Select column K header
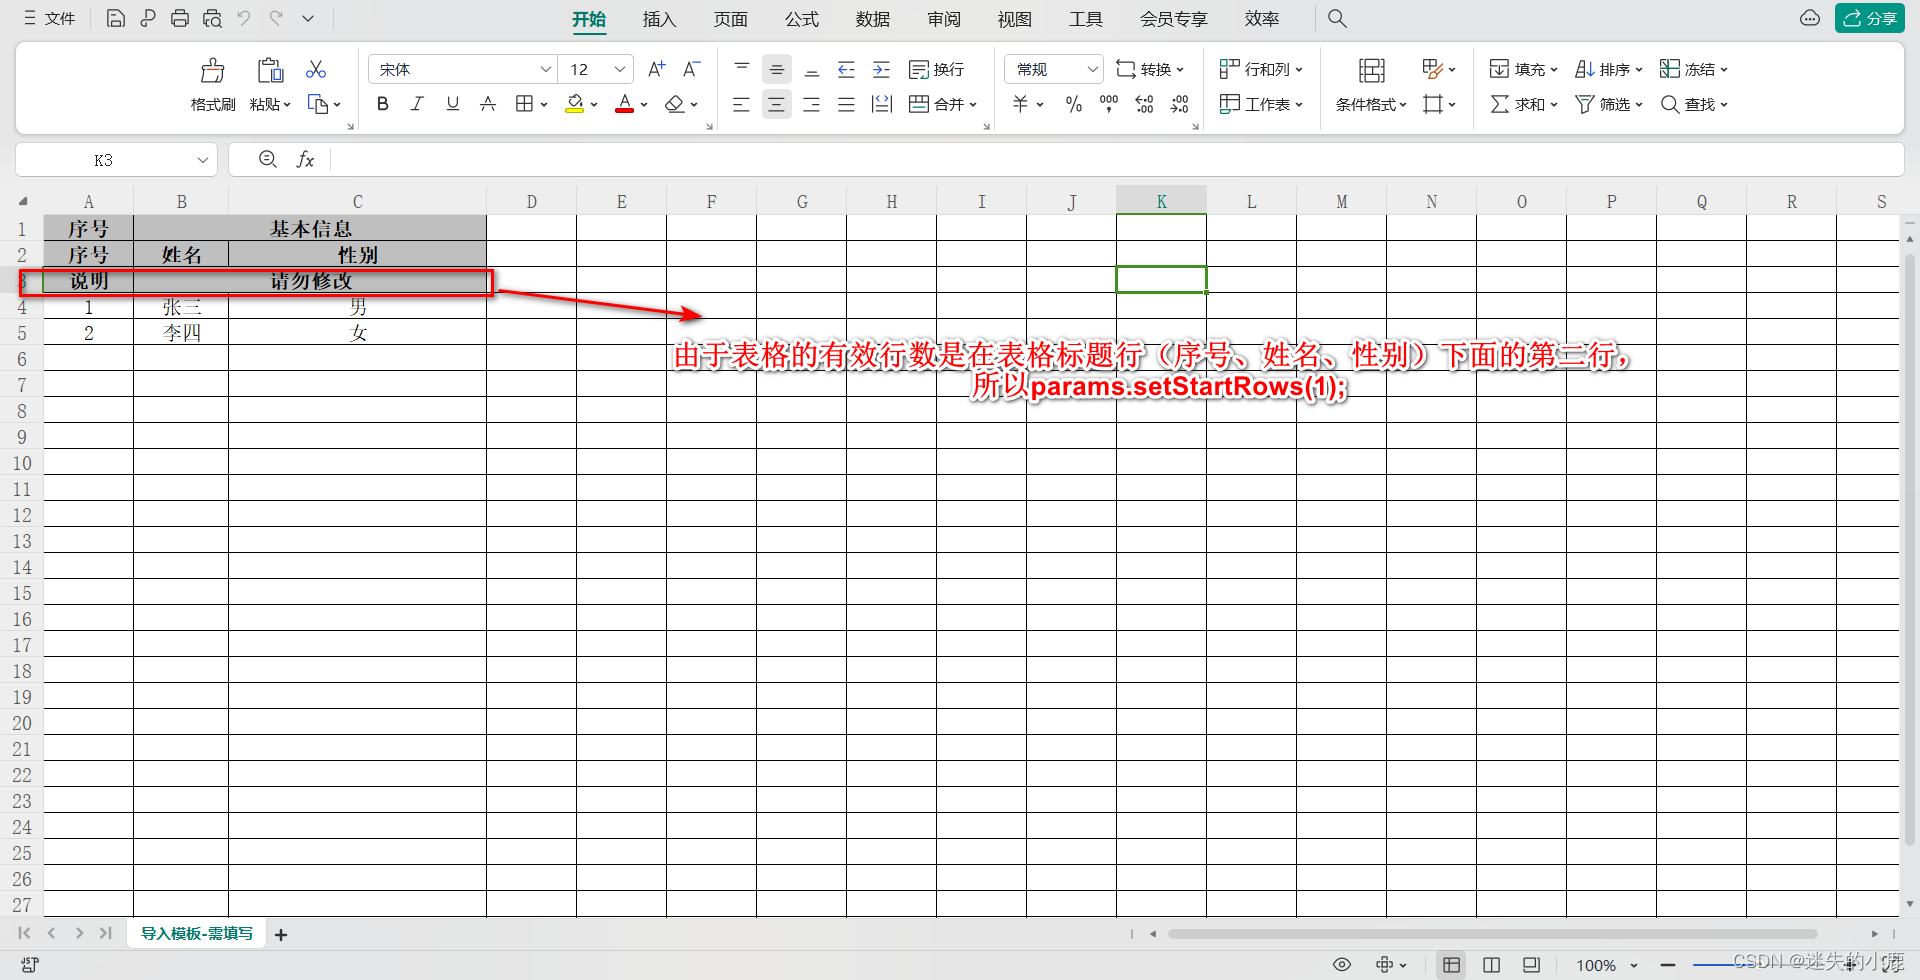Viewport: 1920px width, 980px height. click(x=1161, y=201)
